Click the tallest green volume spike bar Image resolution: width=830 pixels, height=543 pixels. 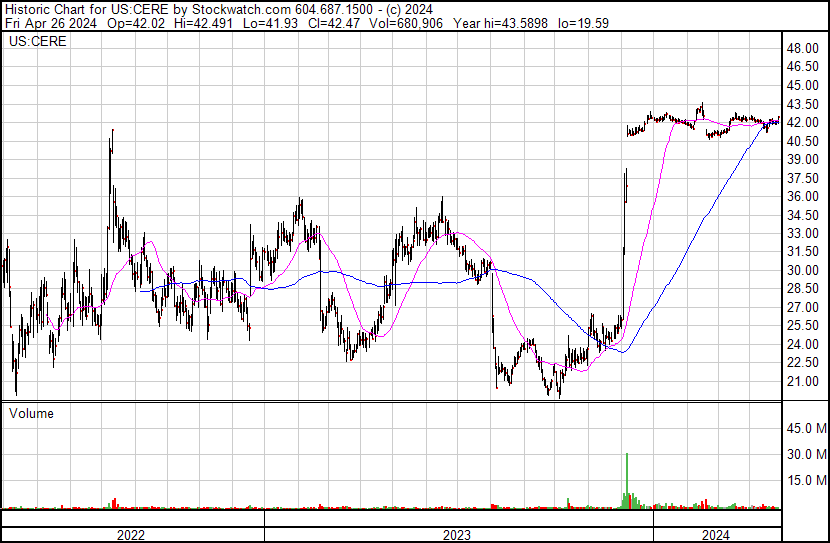pos(627,481)
